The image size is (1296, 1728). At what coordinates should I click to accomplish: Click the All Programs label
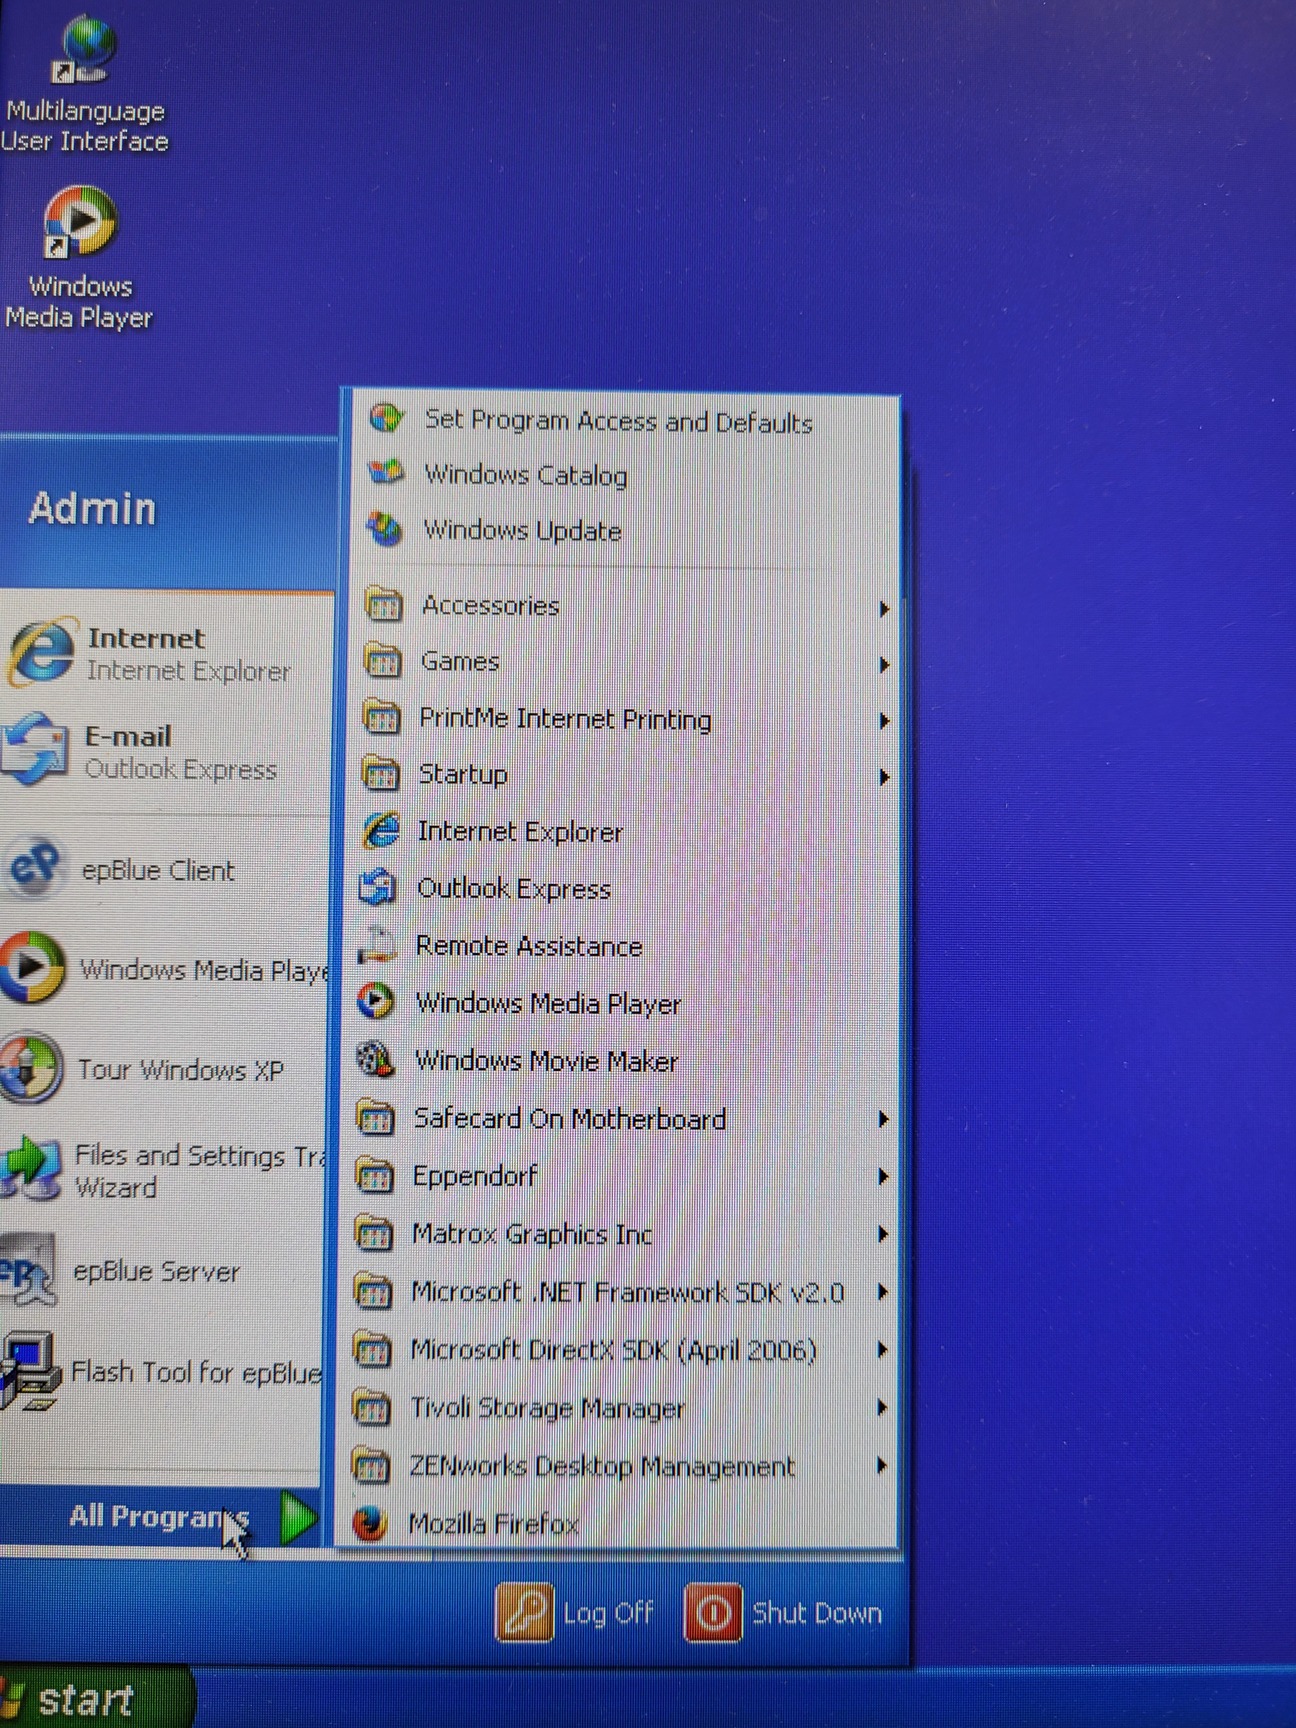[x=159, y=1517]
